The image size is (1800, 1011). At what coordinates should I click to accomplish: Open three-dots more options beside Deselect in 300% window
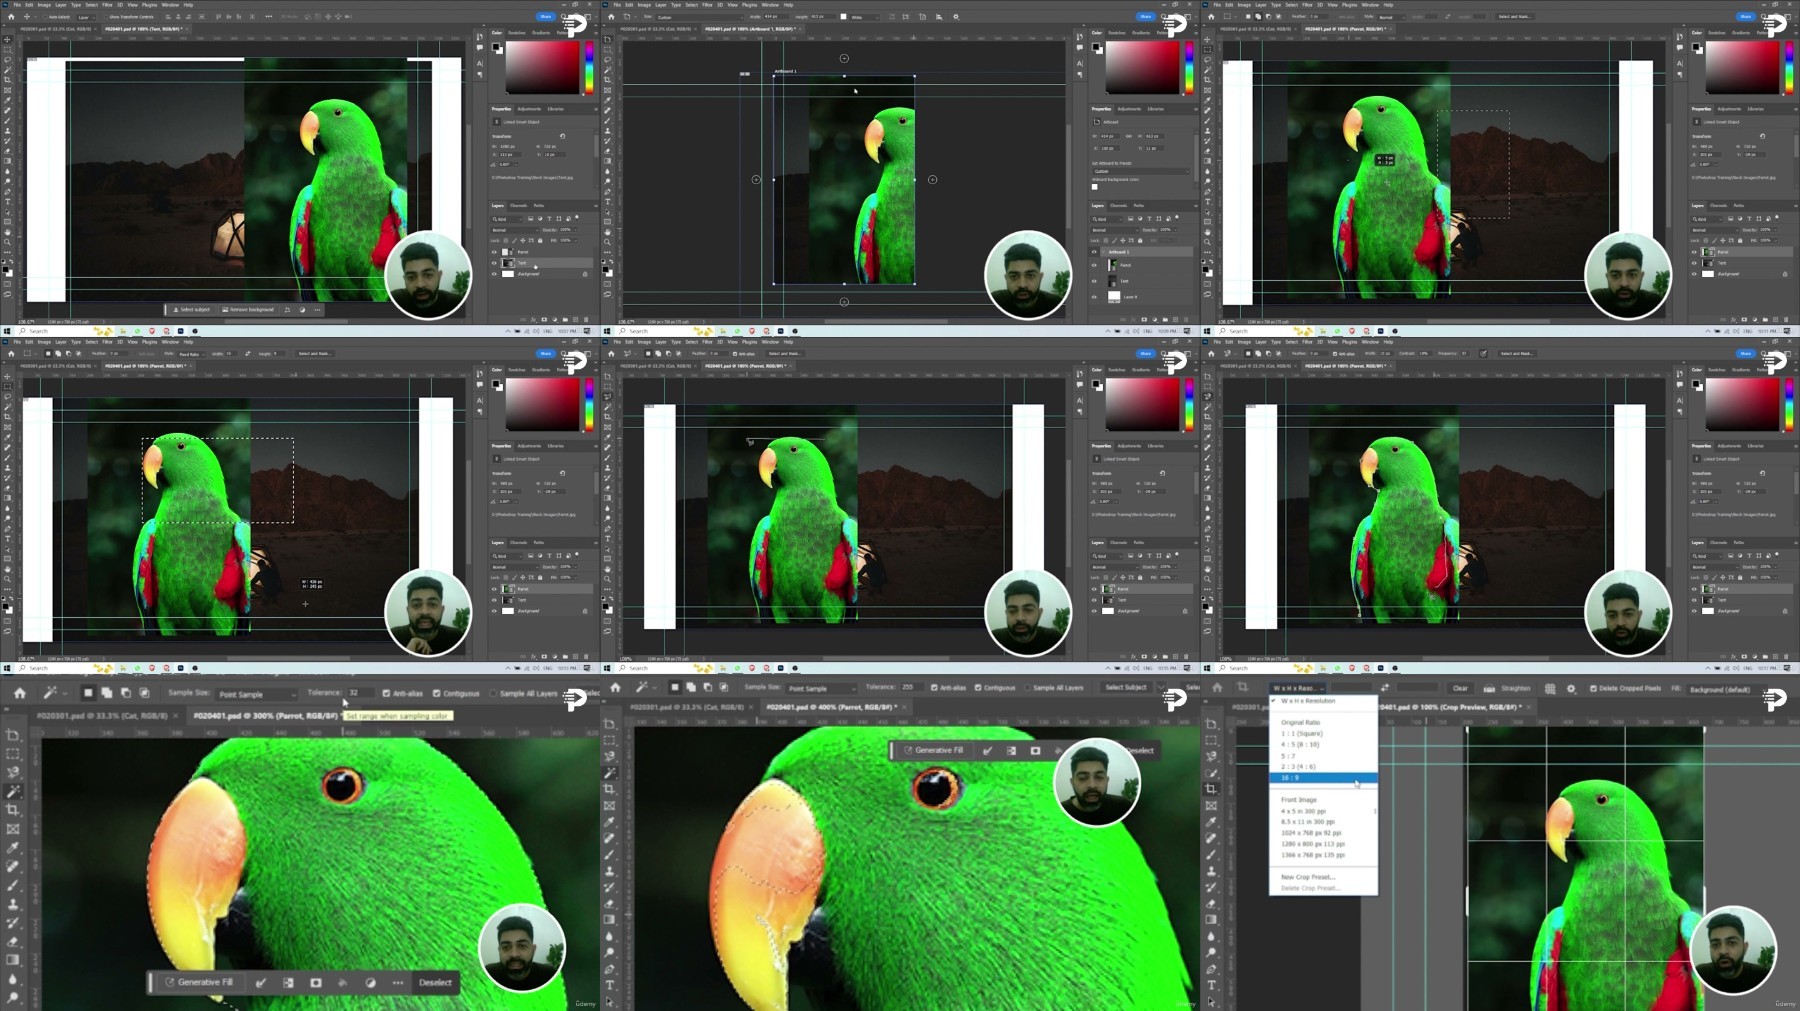[x=398, y=983]
